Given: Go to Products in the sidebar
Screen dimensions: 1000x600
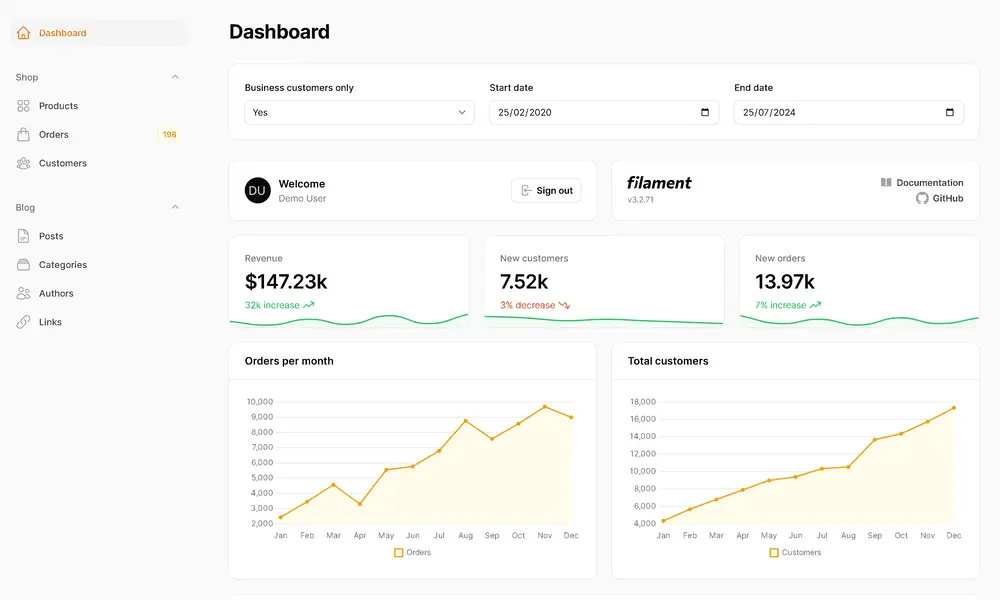Looking at the screenshot, I should pos(99,106).
